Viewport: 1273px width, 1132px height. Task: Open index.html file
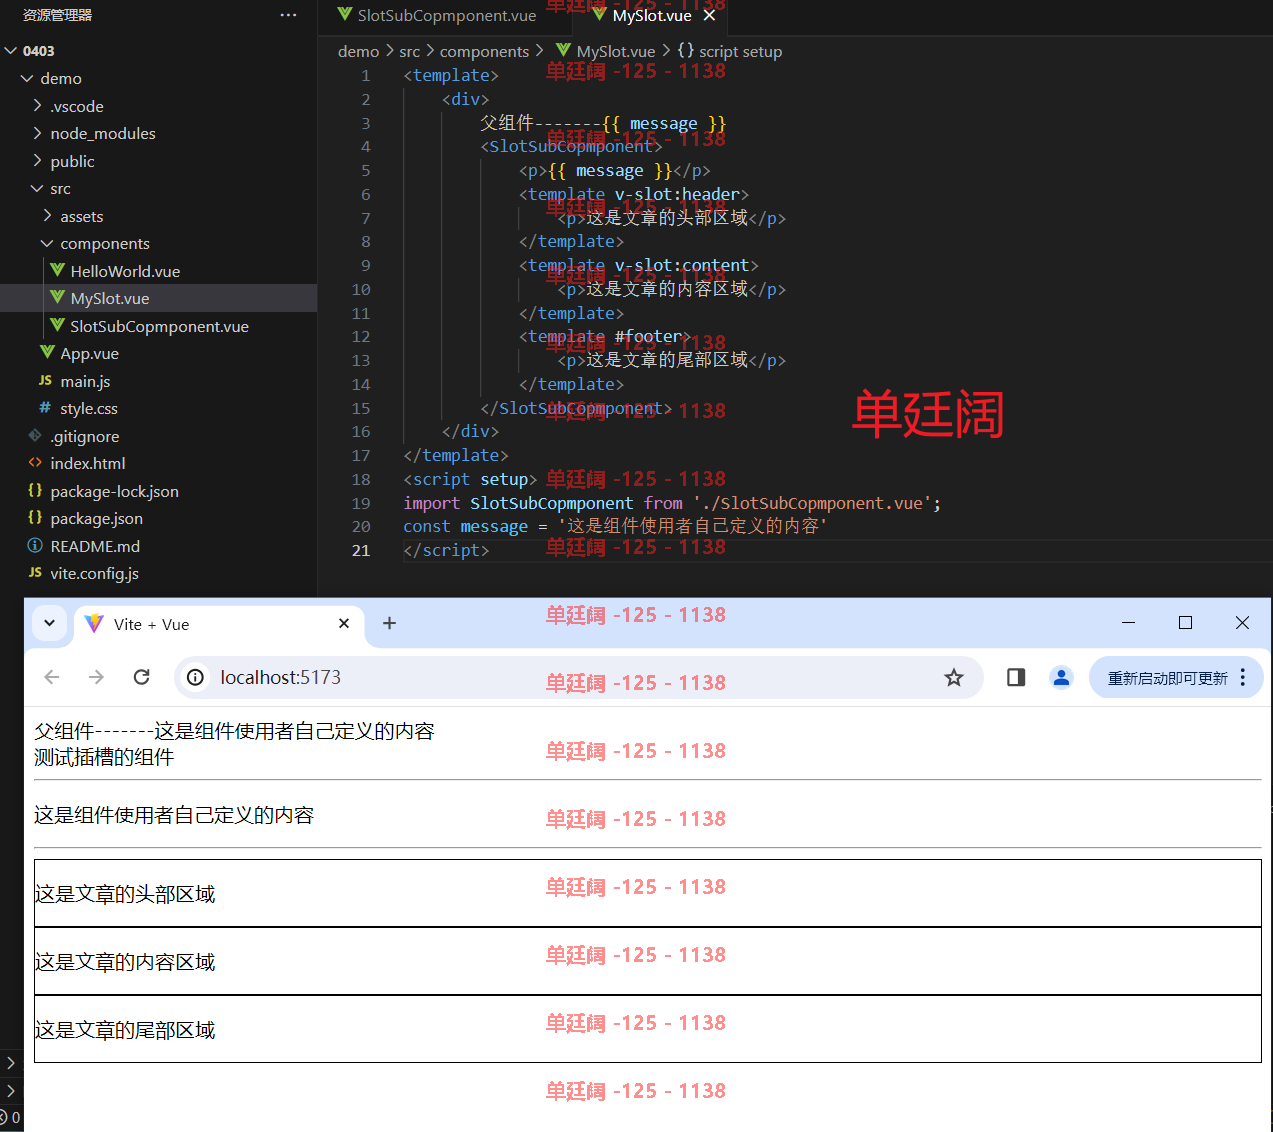pyautogui.click(x=88, y=463)
